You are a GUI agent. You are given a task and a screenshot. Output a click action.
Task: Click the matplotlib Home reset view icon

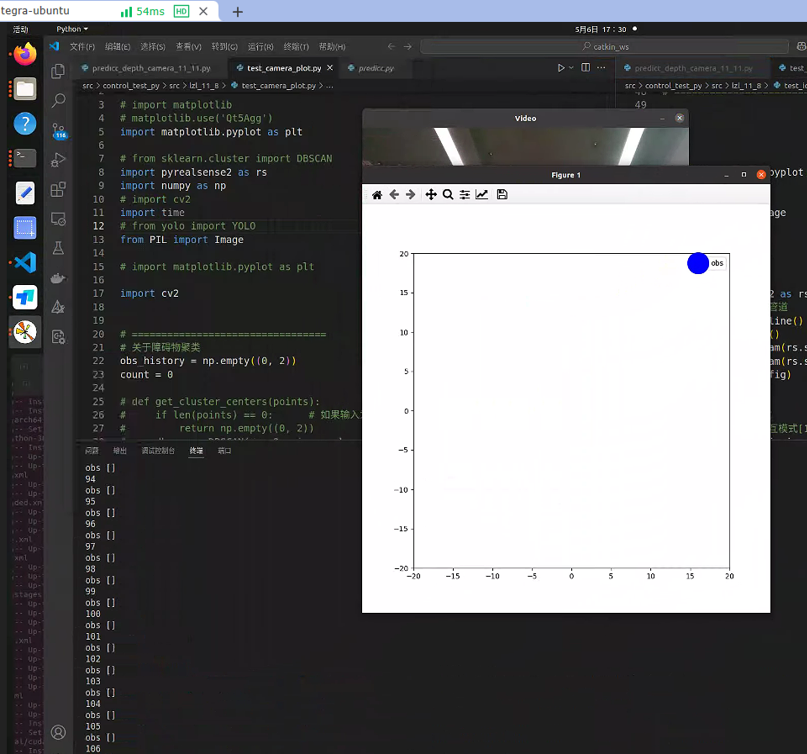[x=377, y=194]
